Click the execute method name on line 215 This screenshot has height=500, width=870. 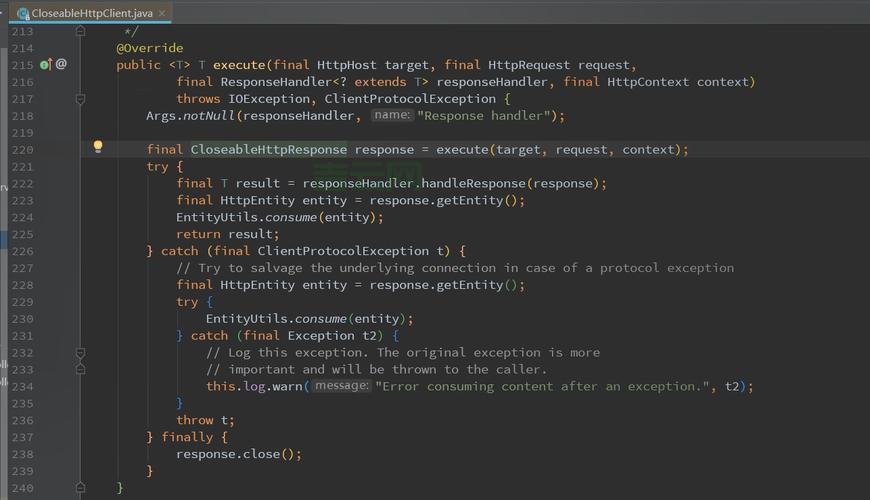tap(239, 65)
